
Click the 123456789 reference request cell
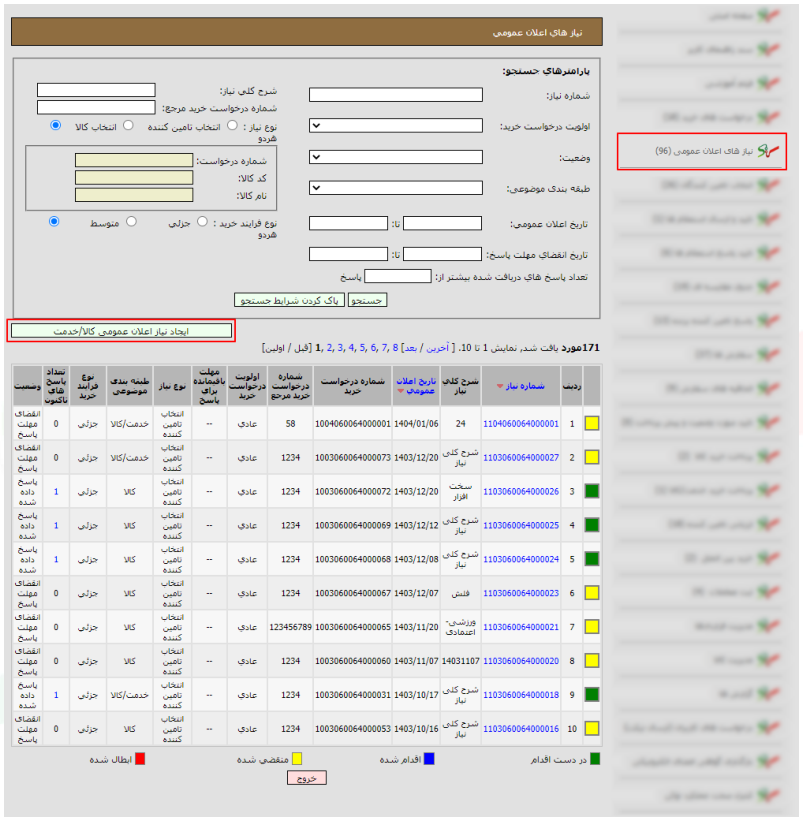(x=291, y=627)
